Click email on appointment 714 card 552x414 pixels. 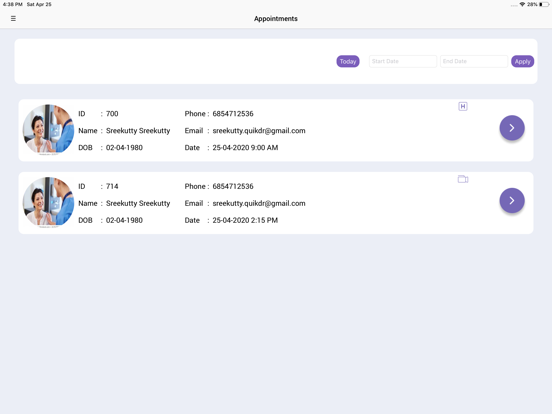(259, 203)
